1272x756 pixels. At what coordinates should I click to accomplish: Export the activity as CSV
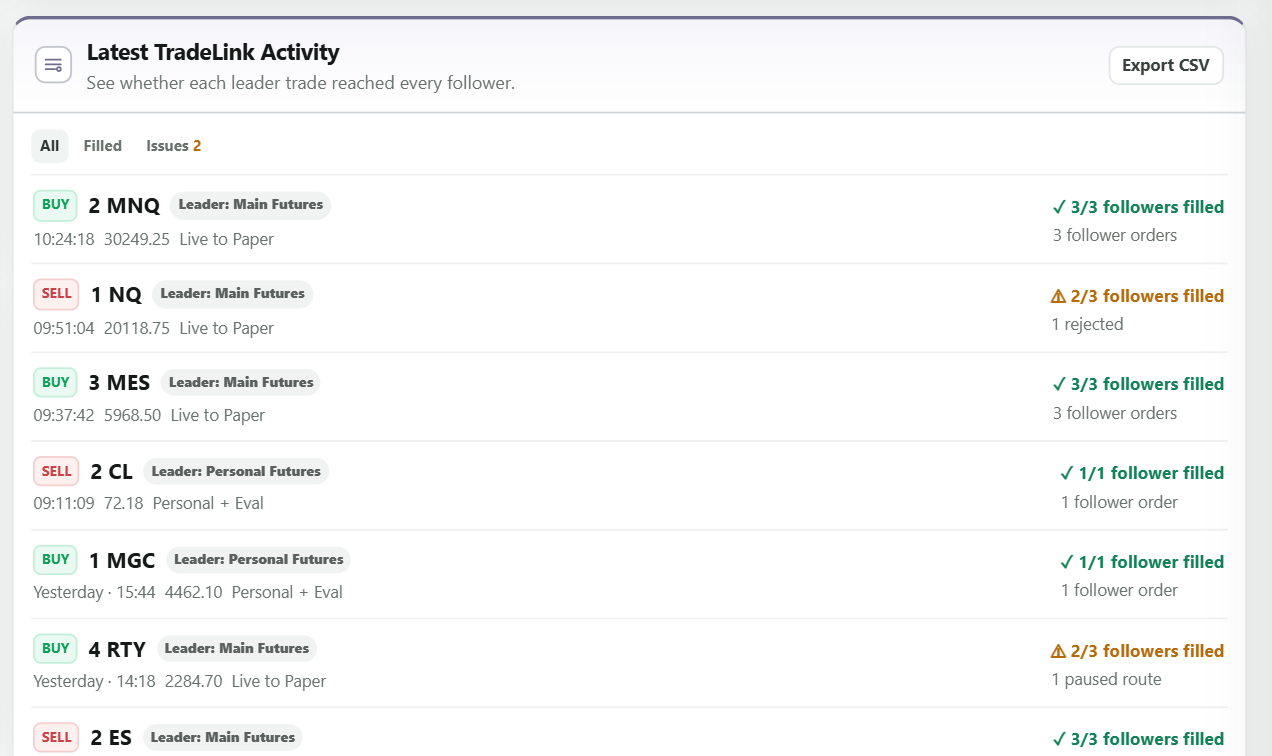point(1166,65)
